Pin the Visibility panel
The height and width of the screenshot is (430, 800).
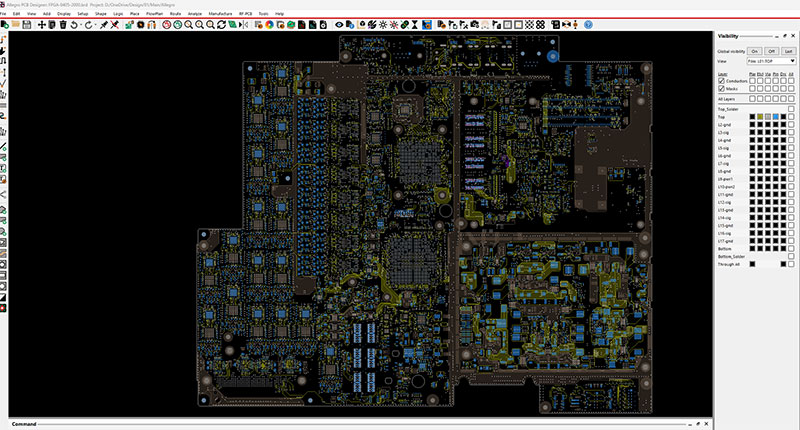785,36
